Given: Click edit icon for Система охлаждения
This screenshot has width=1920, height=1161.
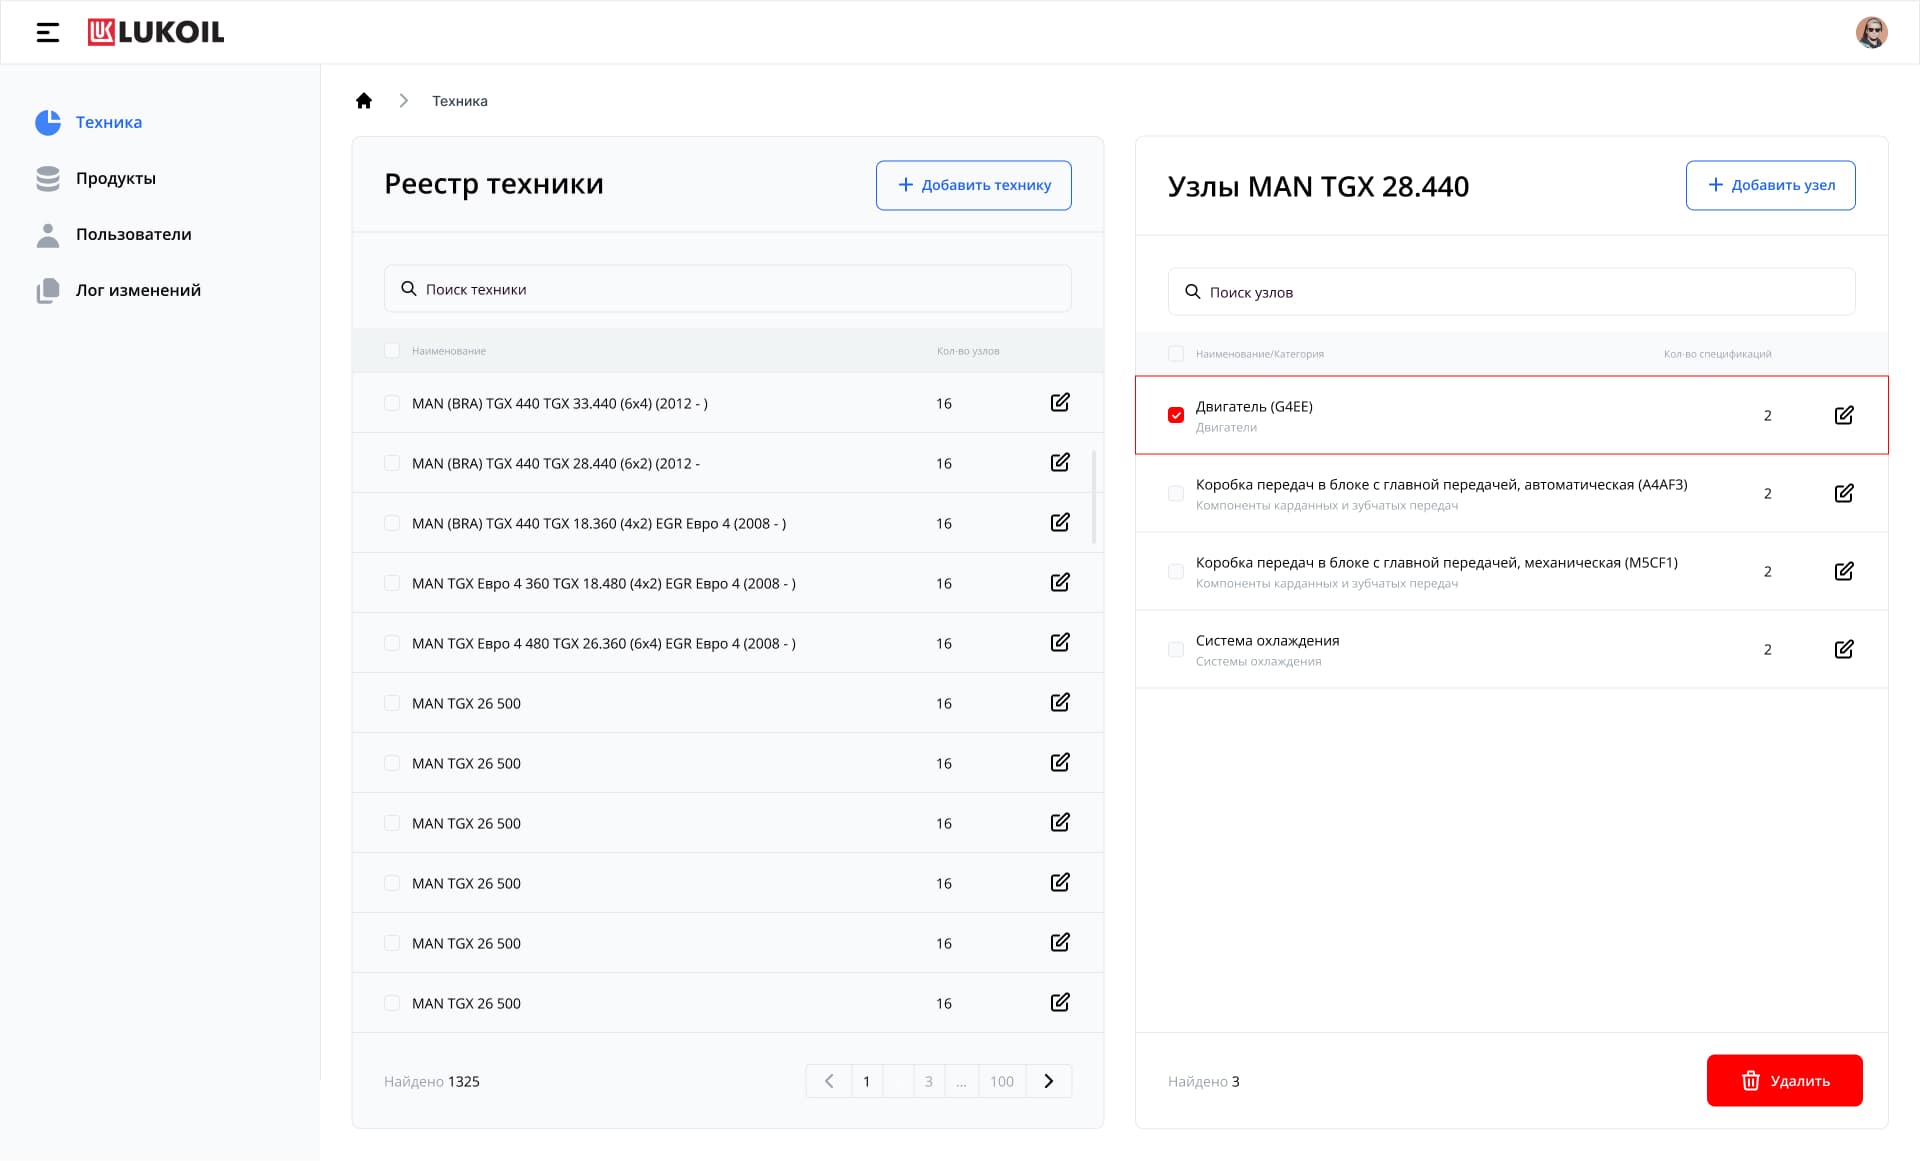Looking at the screenshot, I should 1844,649.
